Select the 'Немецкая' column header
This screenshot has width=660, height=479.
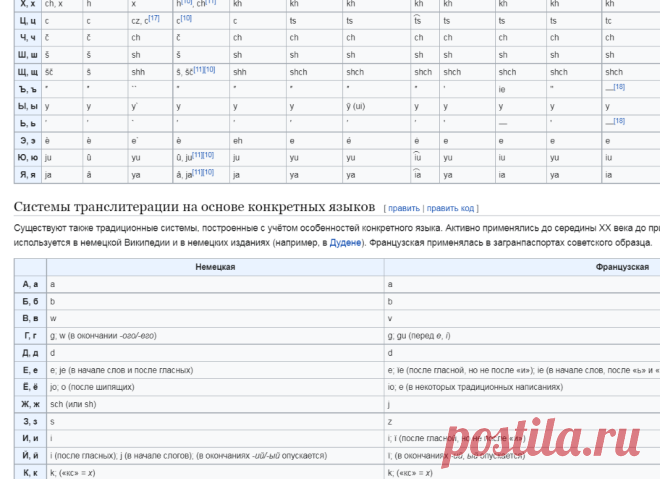click(215, 267)
